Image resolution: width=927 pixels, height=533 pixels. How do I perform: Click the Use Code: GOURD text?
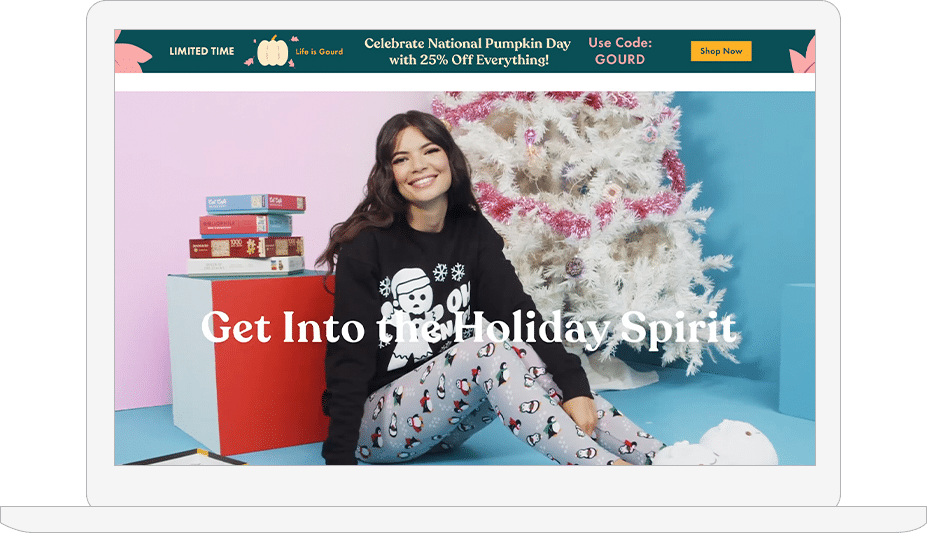[620, 51]
